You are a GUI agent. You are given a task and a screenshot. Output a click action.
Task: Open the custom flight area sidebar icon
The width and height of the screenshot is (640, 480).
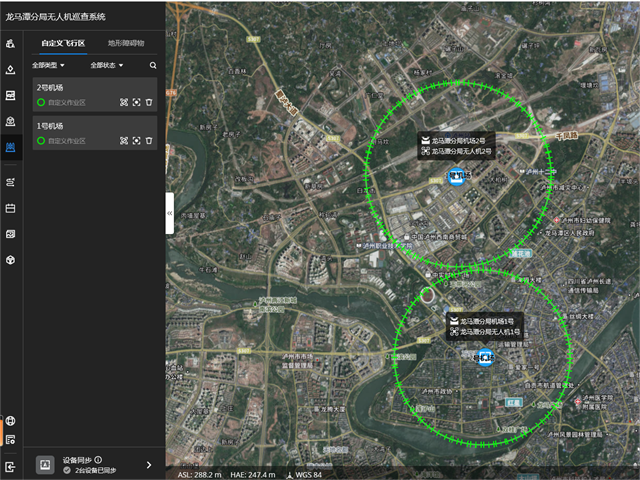10,147
